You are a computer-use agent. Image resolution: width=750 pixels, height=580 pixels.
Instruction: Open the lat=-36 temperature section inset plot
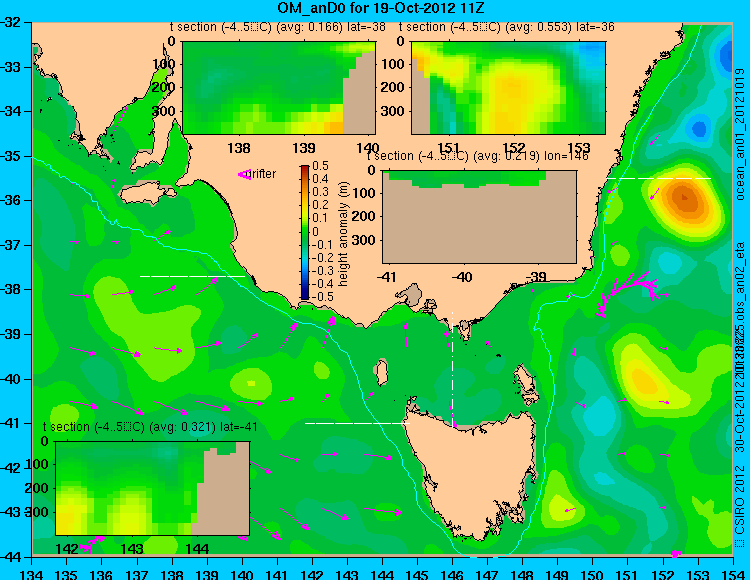click(x=508, y=88)
